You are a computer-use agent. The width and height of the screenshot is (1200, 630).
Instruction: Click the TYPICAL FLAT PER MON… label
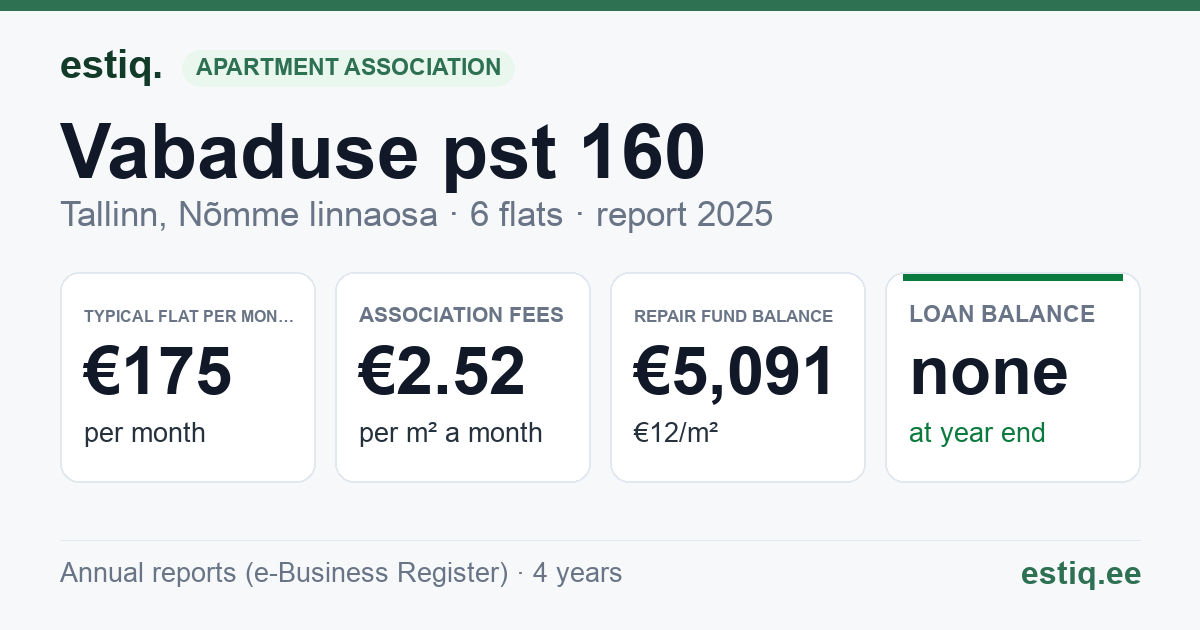click(x=189, y=316)
